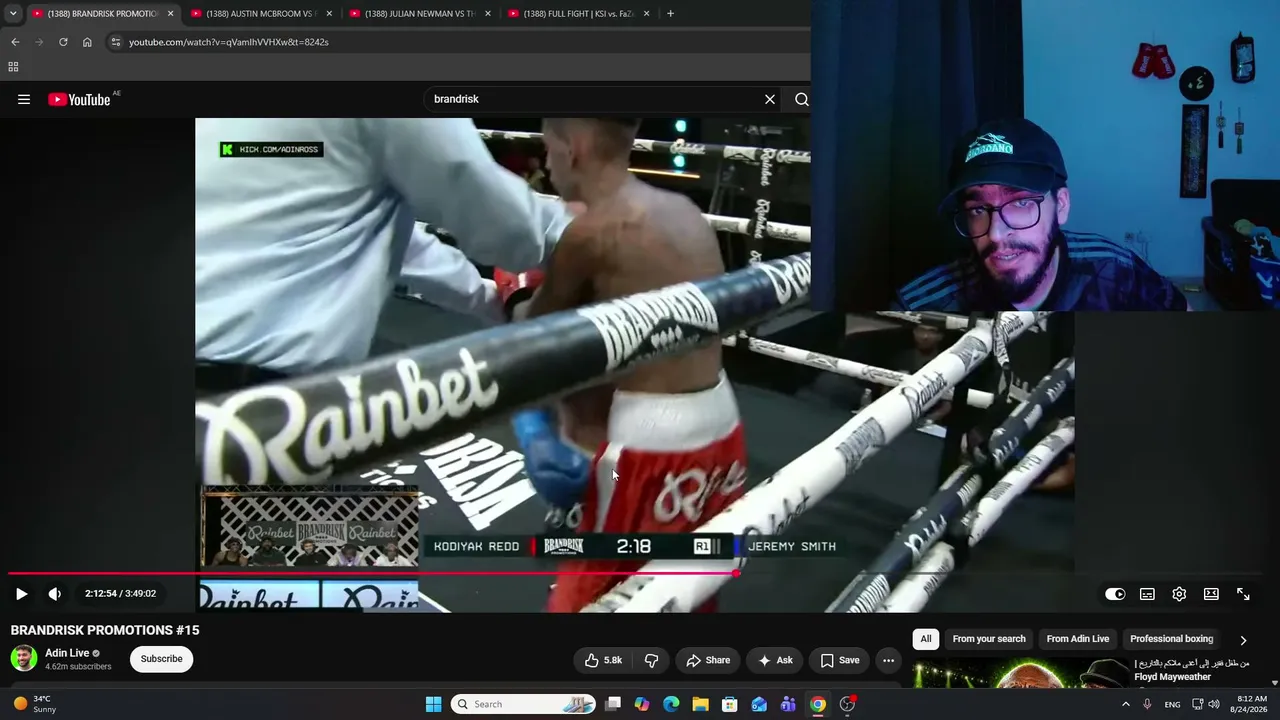Open Microsoft Teams from the taskbar
Screen dimensions: 1280x720
pyautogui.click(x=788, y=704)
